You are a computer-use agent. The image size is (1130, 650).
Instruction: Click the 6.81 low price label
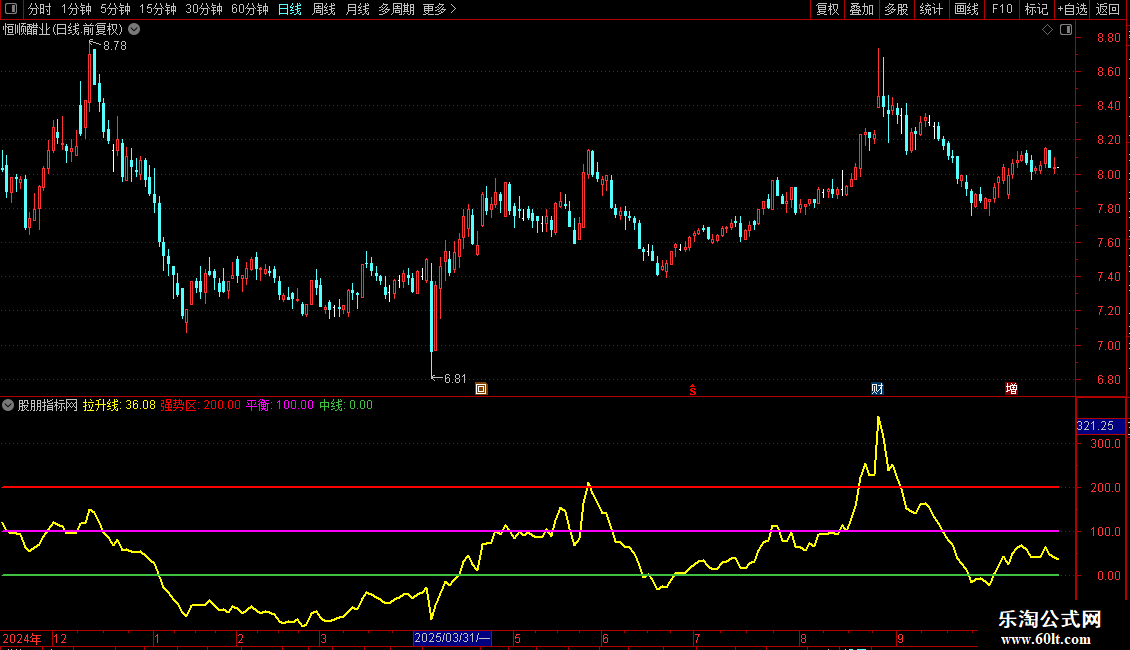(x=455, y=379)
